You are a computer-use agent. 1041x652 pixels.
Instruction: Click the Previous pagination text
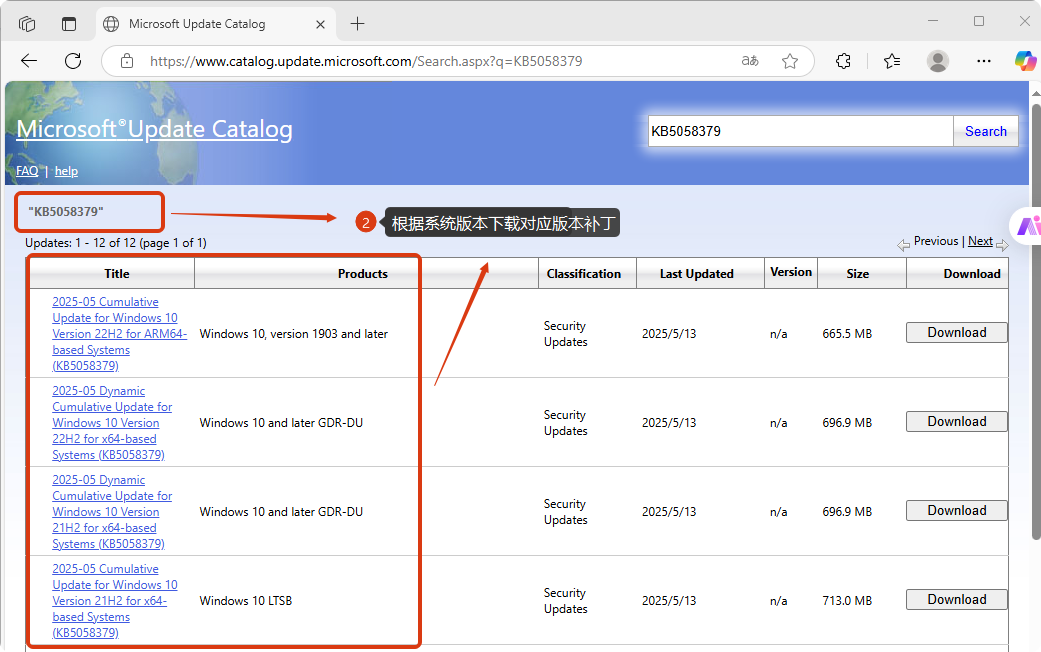(935, 241)
